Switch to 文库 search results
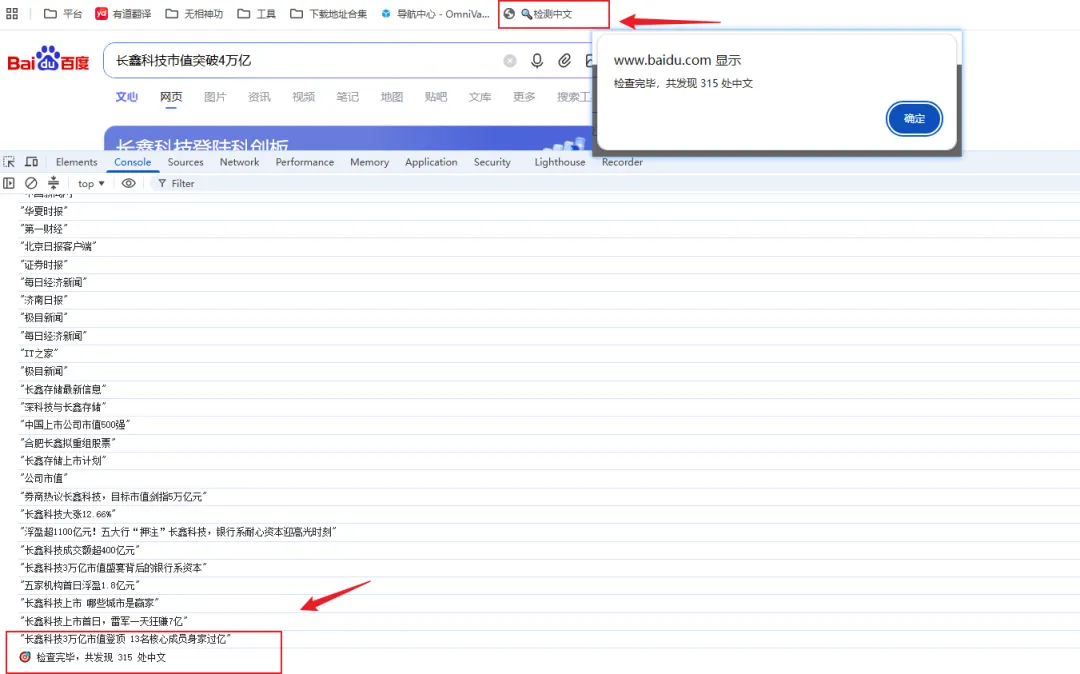Viewport: 1080px width, 674px height. pos(479,97)
